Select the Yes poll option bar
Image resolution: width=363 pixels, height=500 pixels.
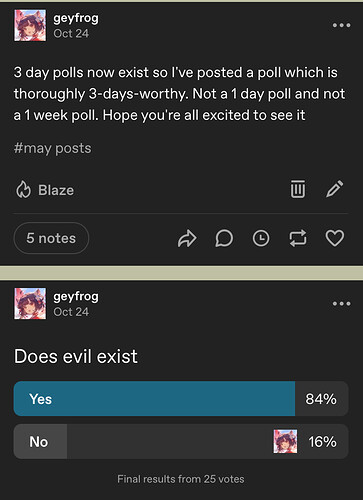181,399
